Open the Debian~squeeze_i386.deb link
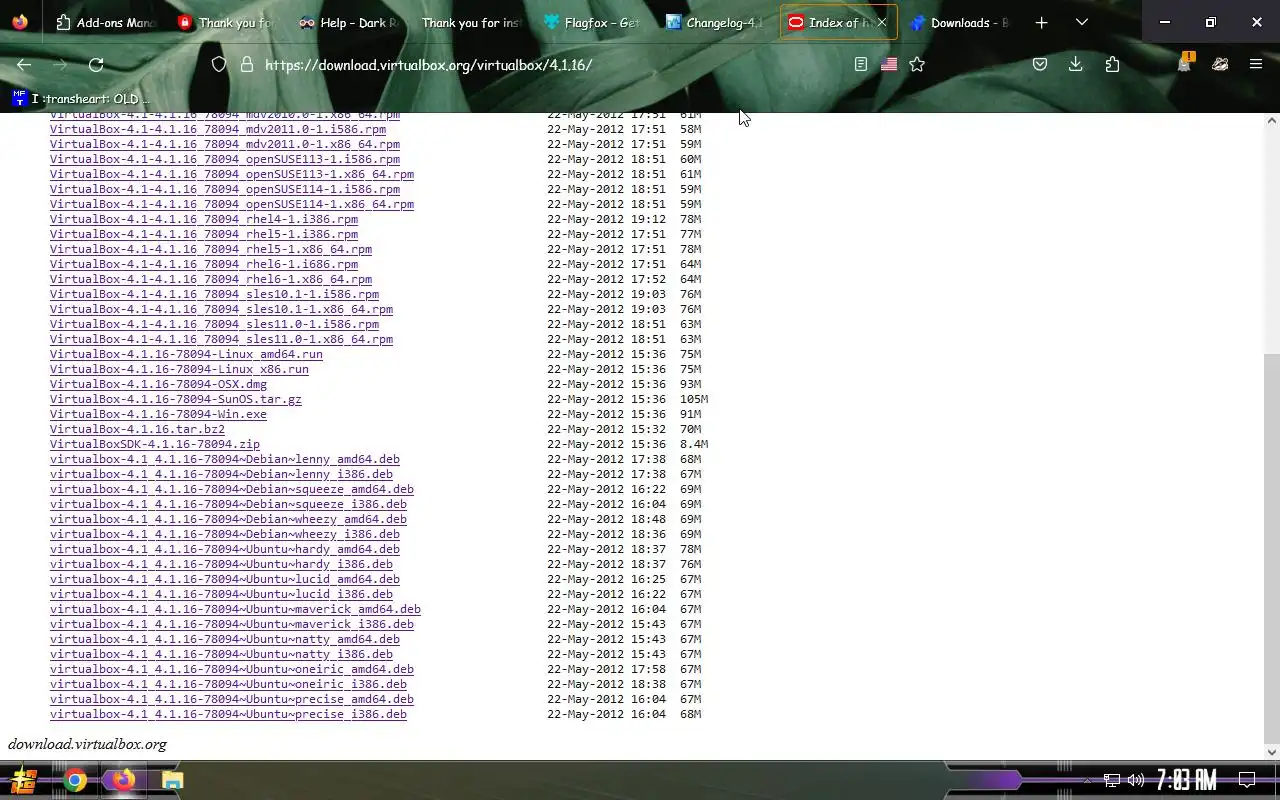The width and height of the screenshot is (1280, 800). pyautogui.click(x=228, y=504)
